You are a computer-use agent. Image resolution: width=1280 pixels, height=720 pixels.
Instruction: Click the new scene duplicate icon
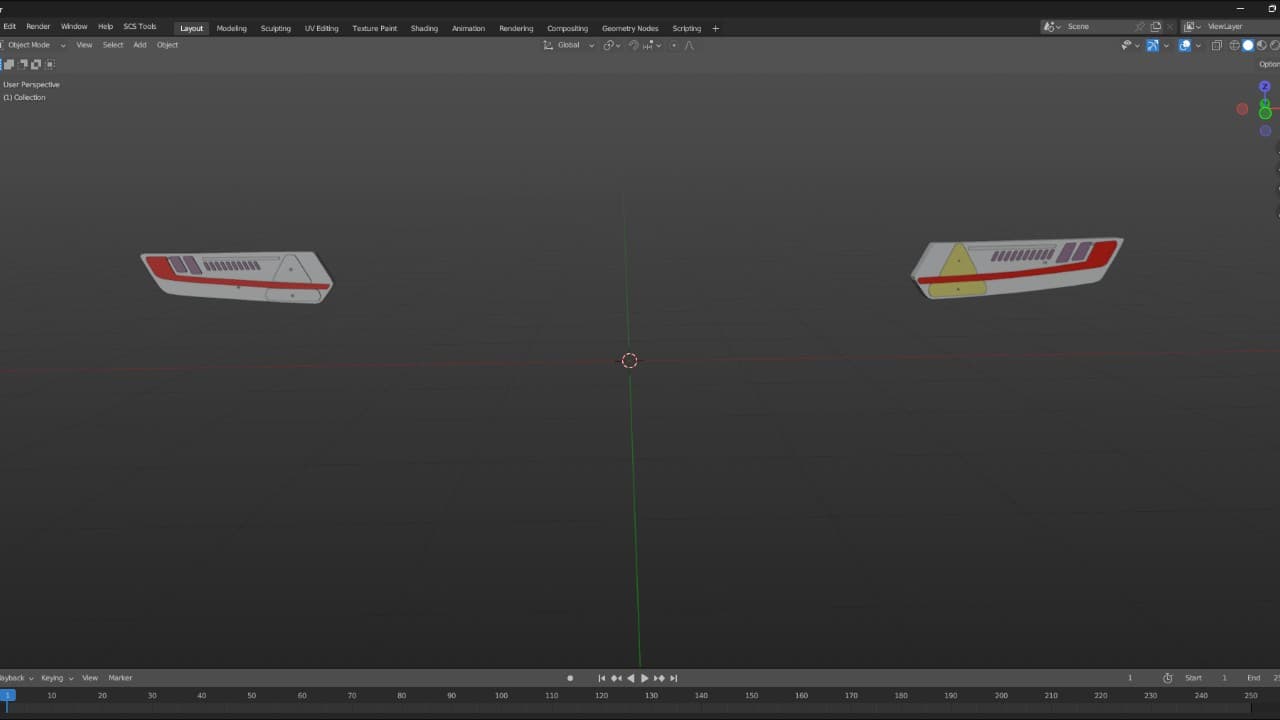tap(1156, 27)
